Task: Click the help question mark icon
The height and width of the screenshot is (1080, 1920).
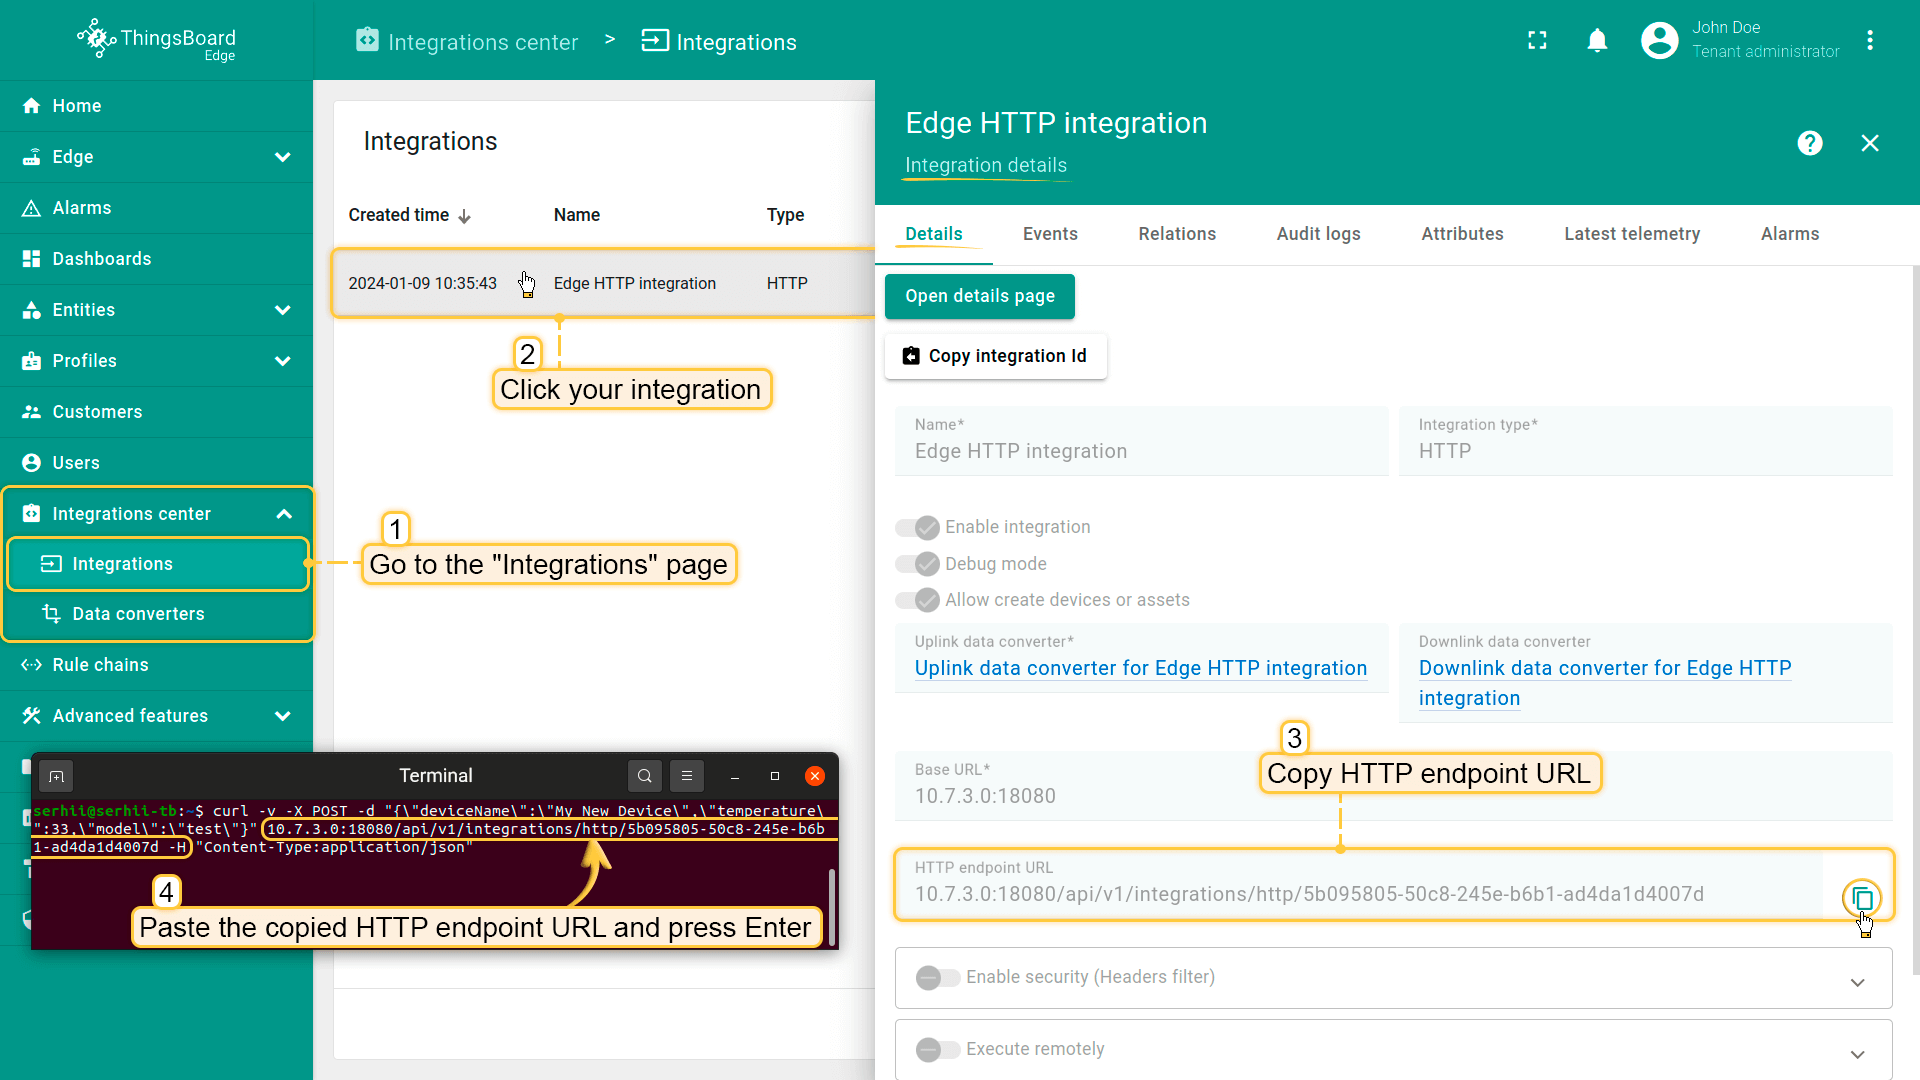Action: pos(1809,143)
